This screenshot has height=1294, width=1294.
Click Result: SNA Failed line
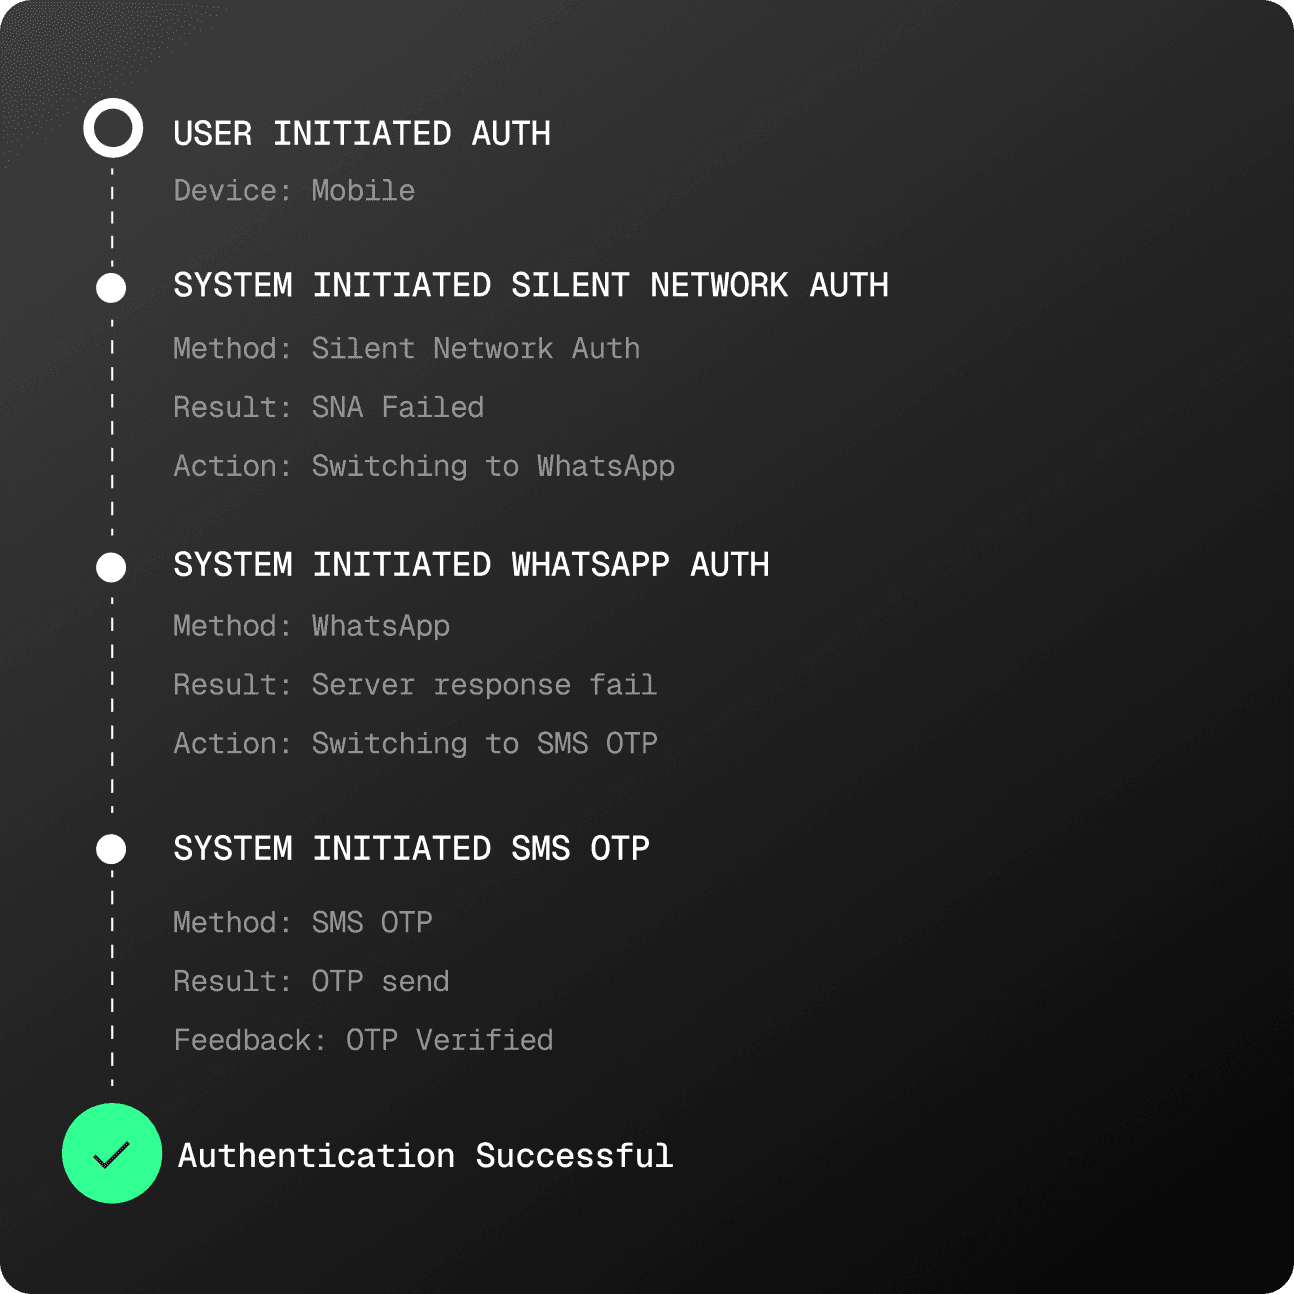[328, 407]
